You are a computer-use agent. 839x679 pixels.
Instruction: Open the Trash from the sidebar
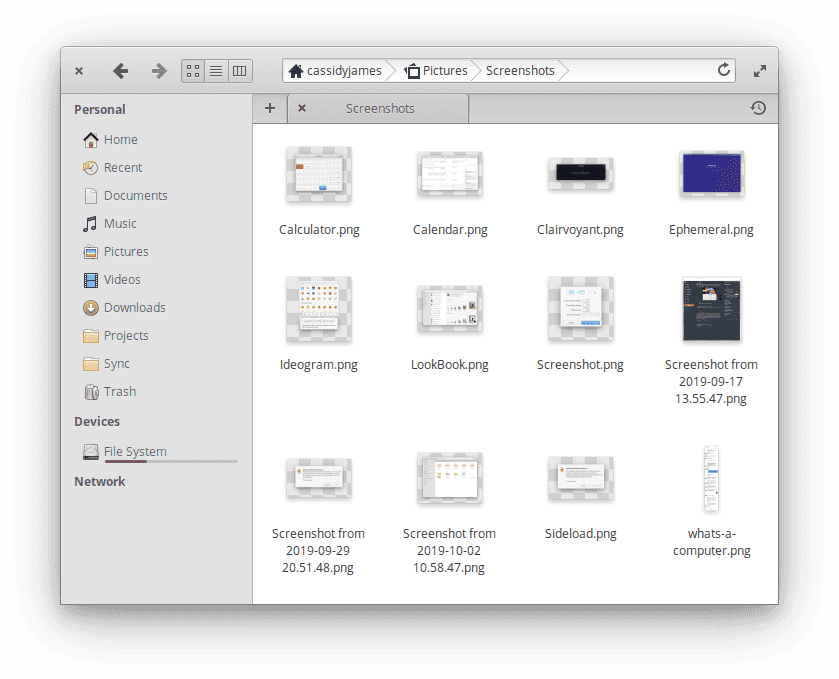[x=120, y=391]
